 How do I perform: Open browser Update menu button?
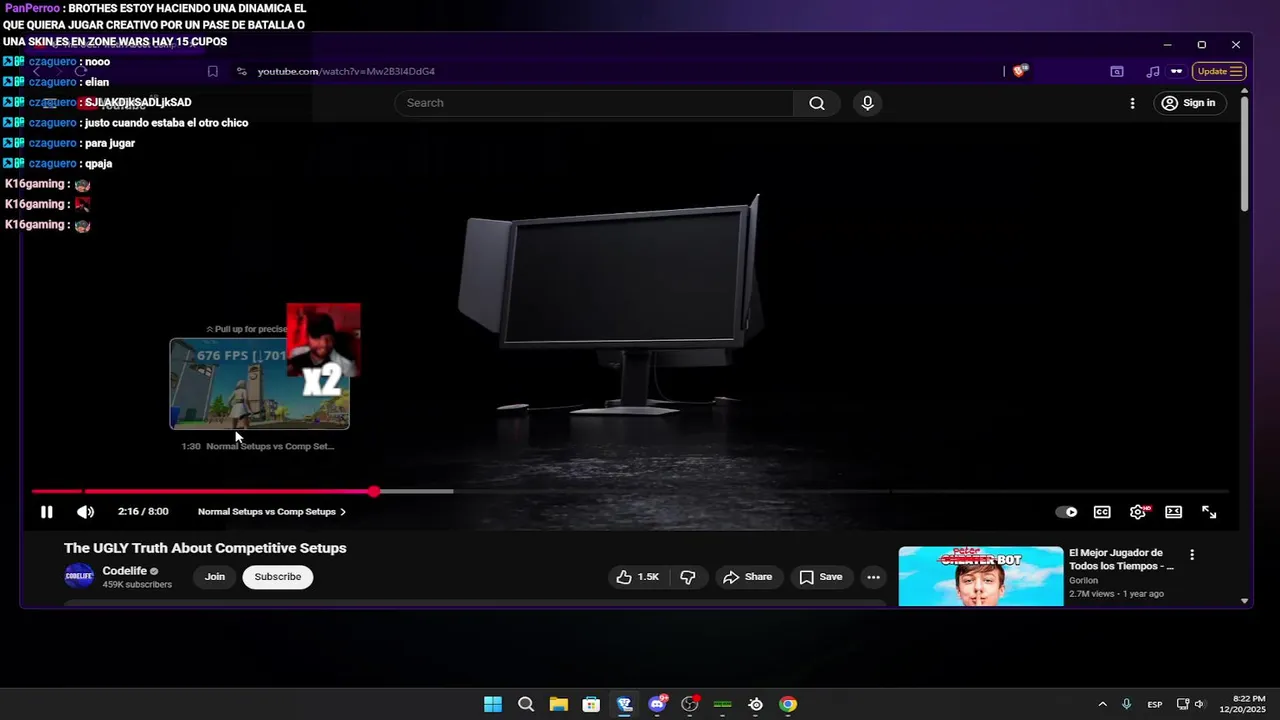click(x=1219, y=71)
